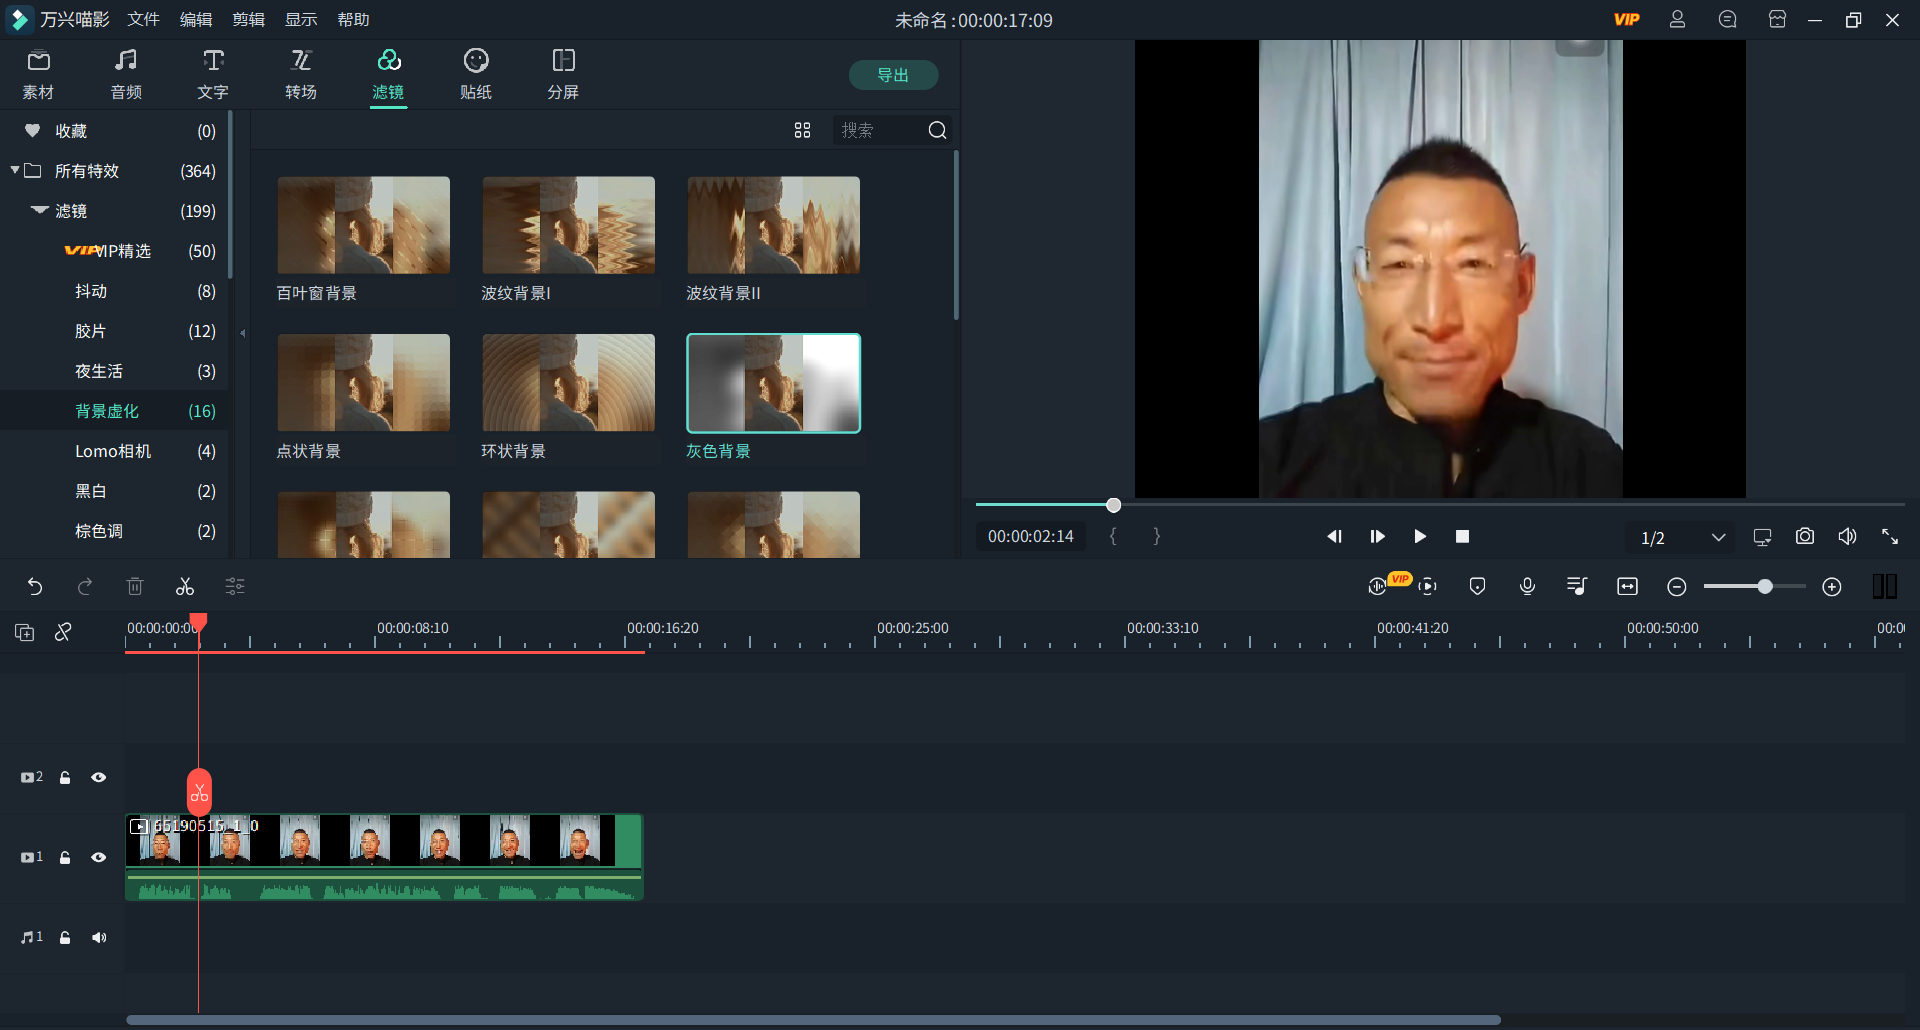
Task: Mute the 音1 audio track speaker
Action: pyautogui.click(x=99, y=937)
